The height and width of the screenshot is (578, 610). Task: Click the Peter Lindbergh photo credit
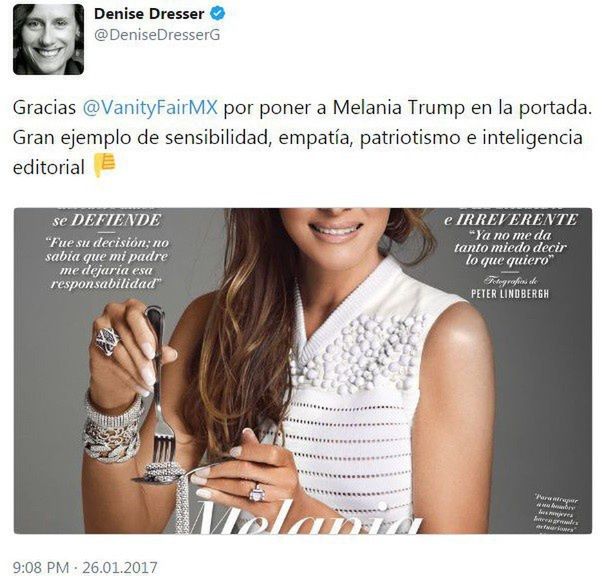click(x=510, y=293)
